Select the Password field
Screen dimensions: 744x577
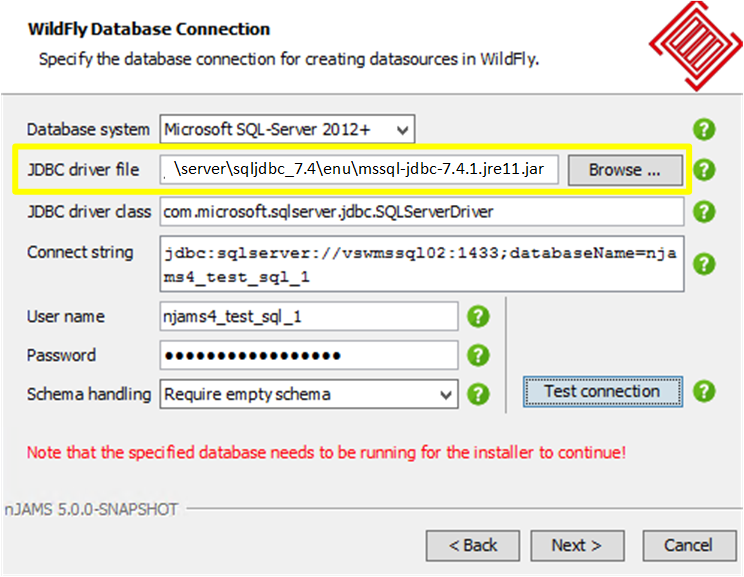pyautogui.click(x=309, y=355)
